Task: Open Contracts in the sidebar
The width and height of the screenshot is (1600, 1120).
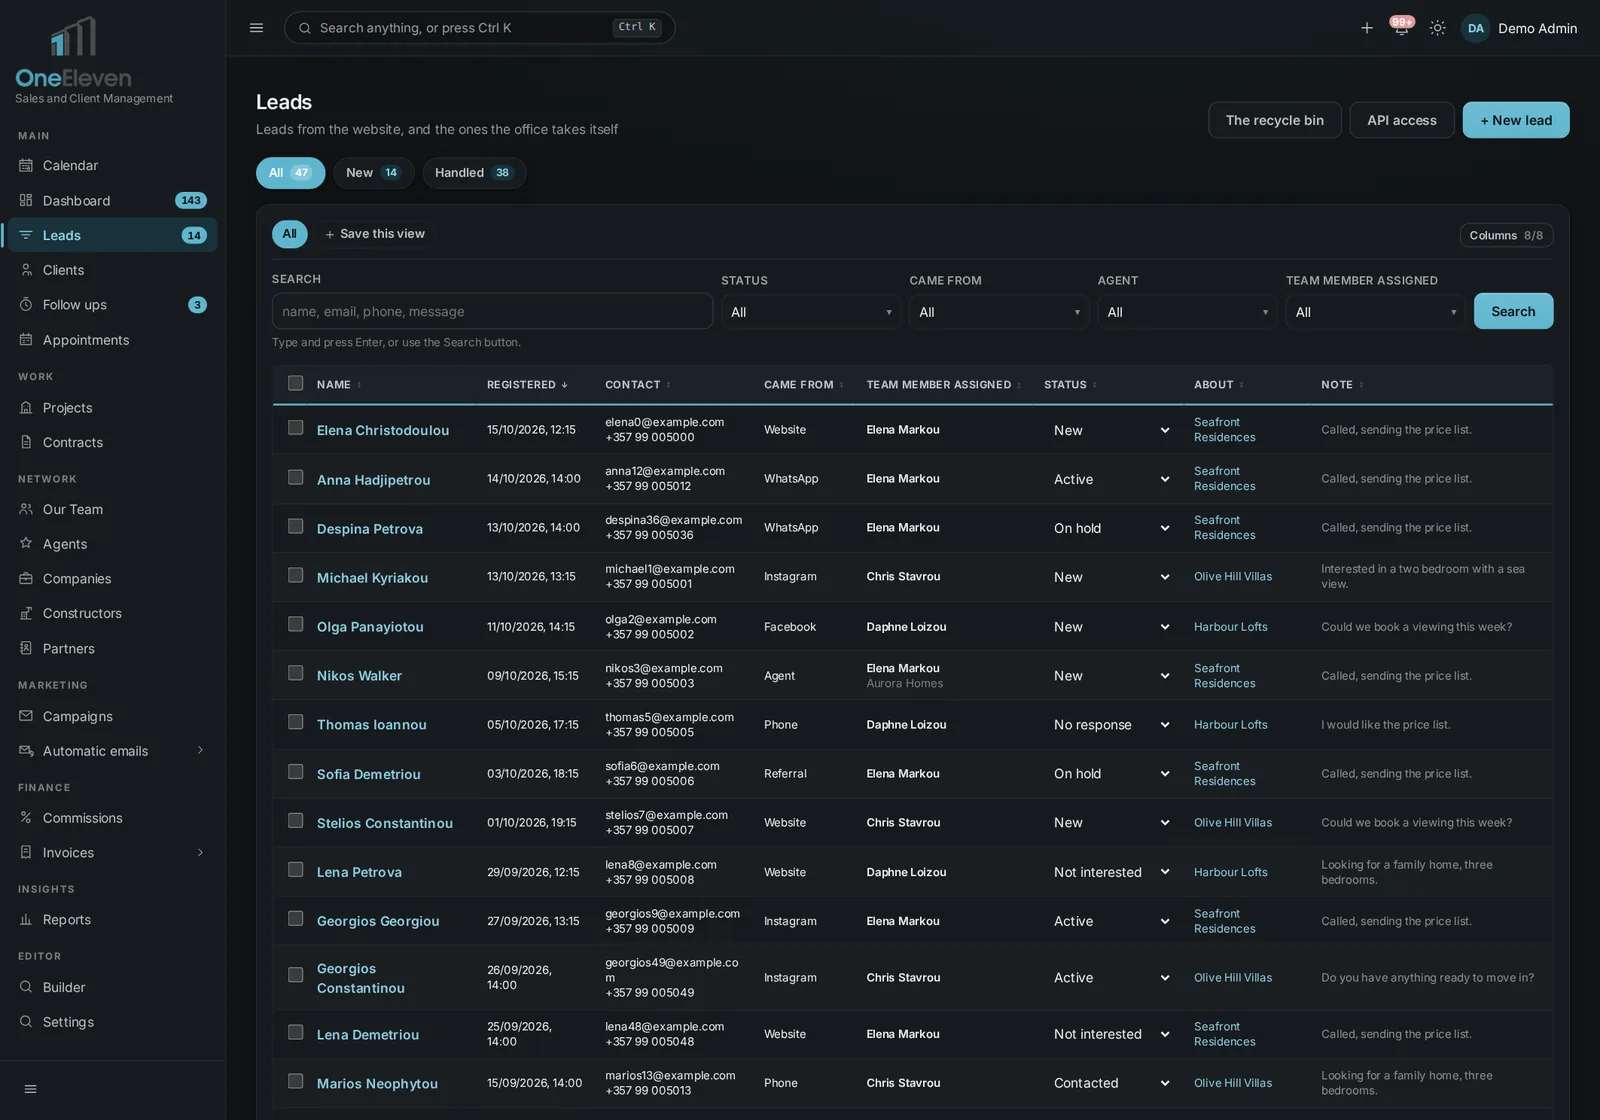Action: (x=110, y=442)
